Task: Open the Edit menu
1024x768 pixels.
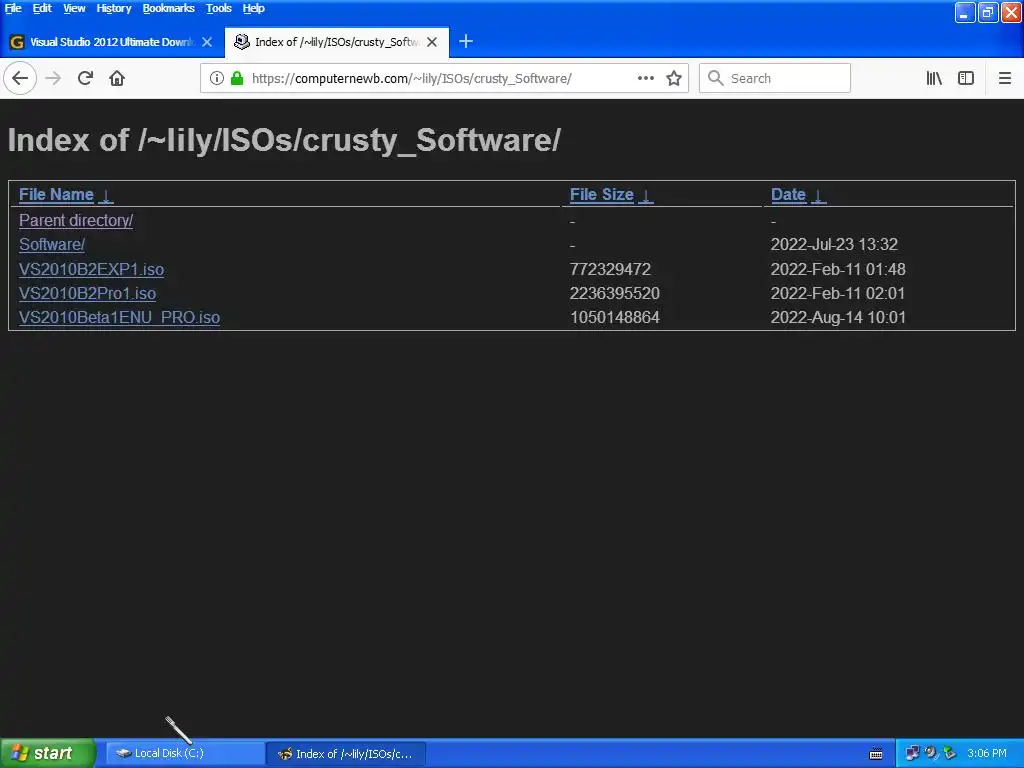Action: click(42, 8)
